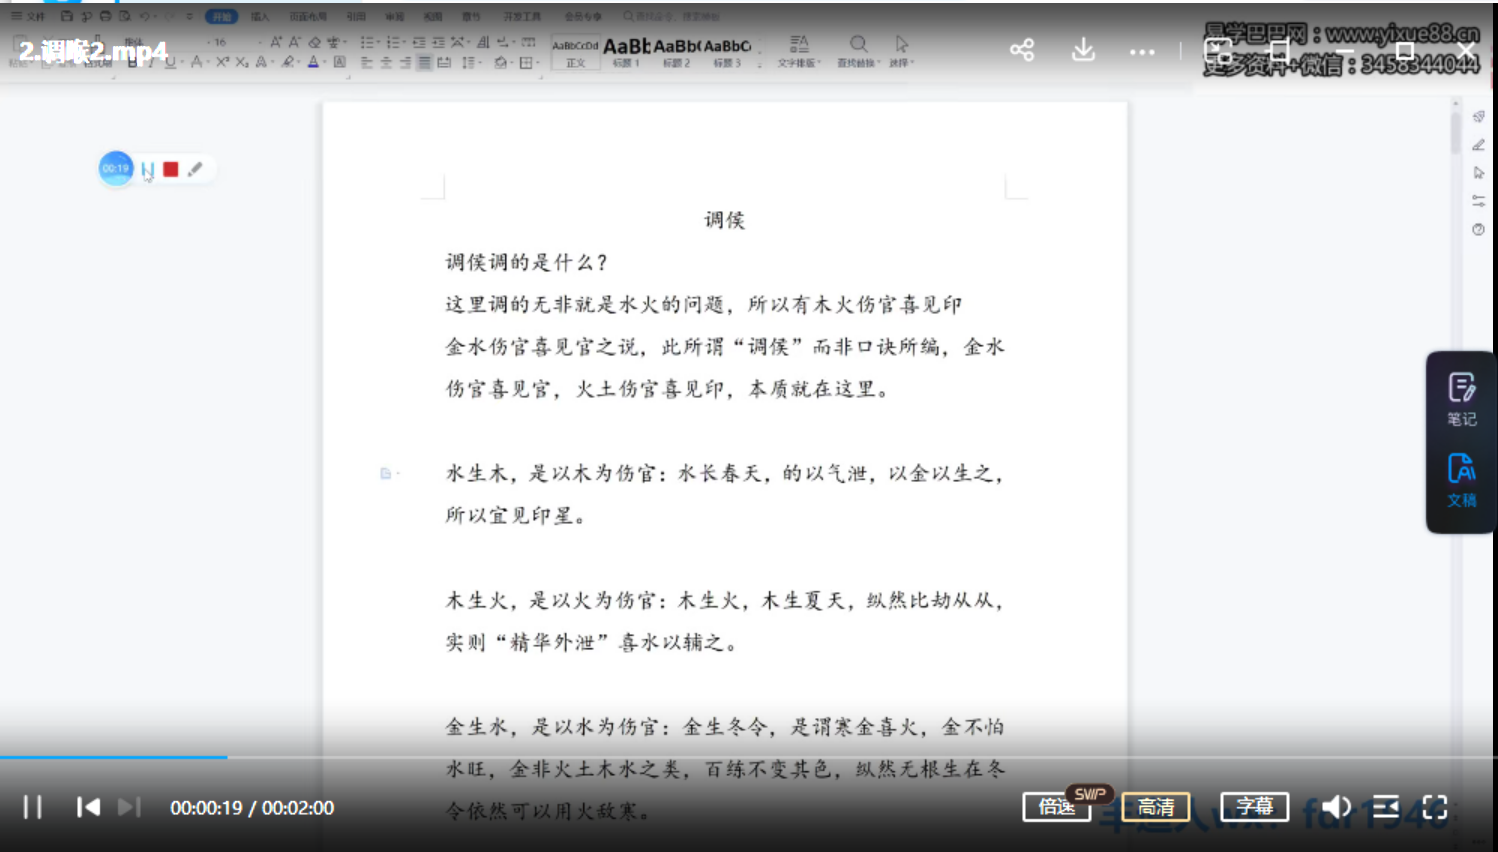The image size is (1498, 852).
Task: Open the 笔记 notes panel on the right
Action: pyautogui.click(x=1460, y=398)
